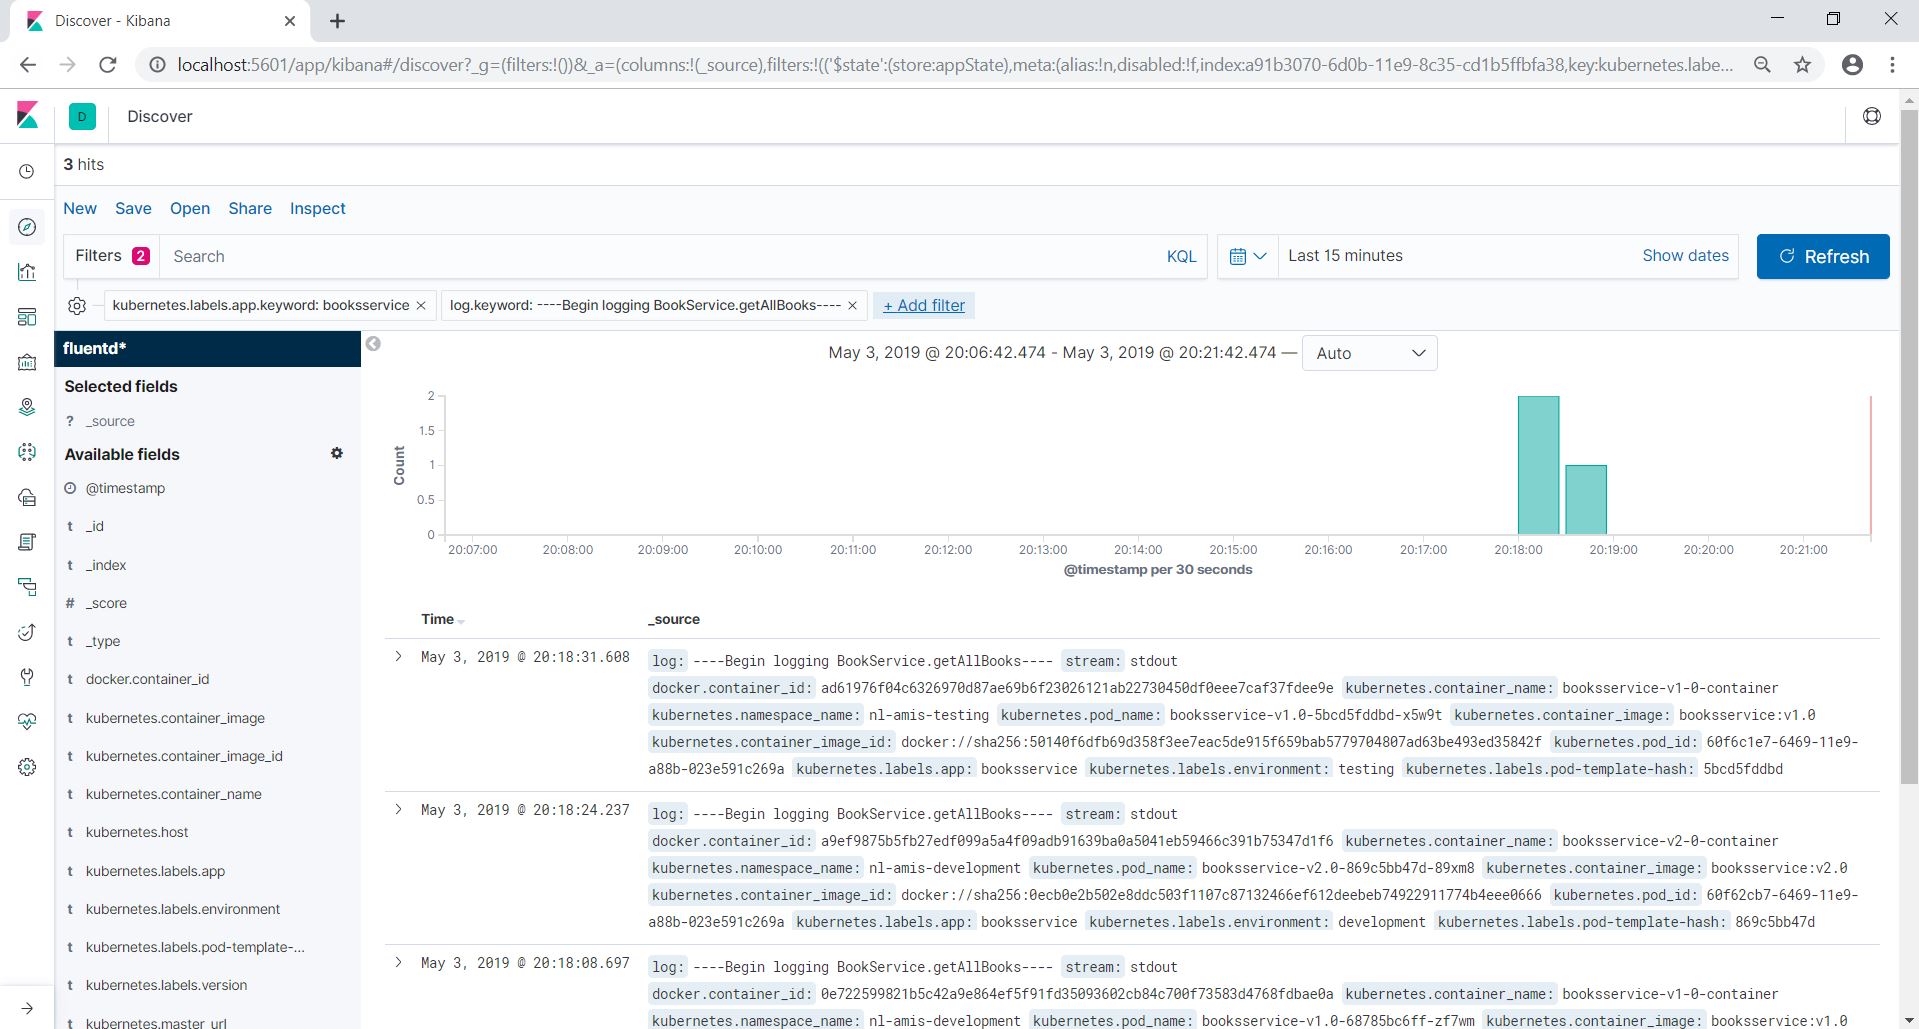The height and width of the screenshot is (1029, 1919).
Task: Open field settings gear beside Available fields
Action: click(x=337, y=453)
